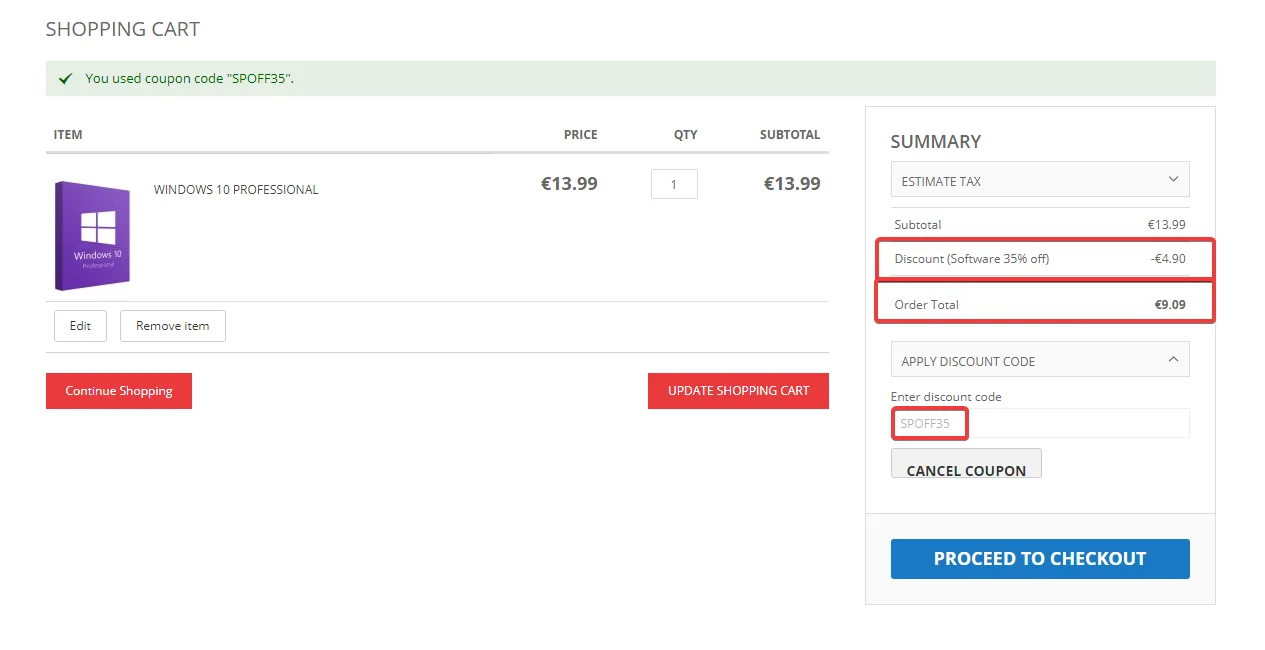Click the ITEM column header
This screenshot has width=1265, height=650.
68,135
